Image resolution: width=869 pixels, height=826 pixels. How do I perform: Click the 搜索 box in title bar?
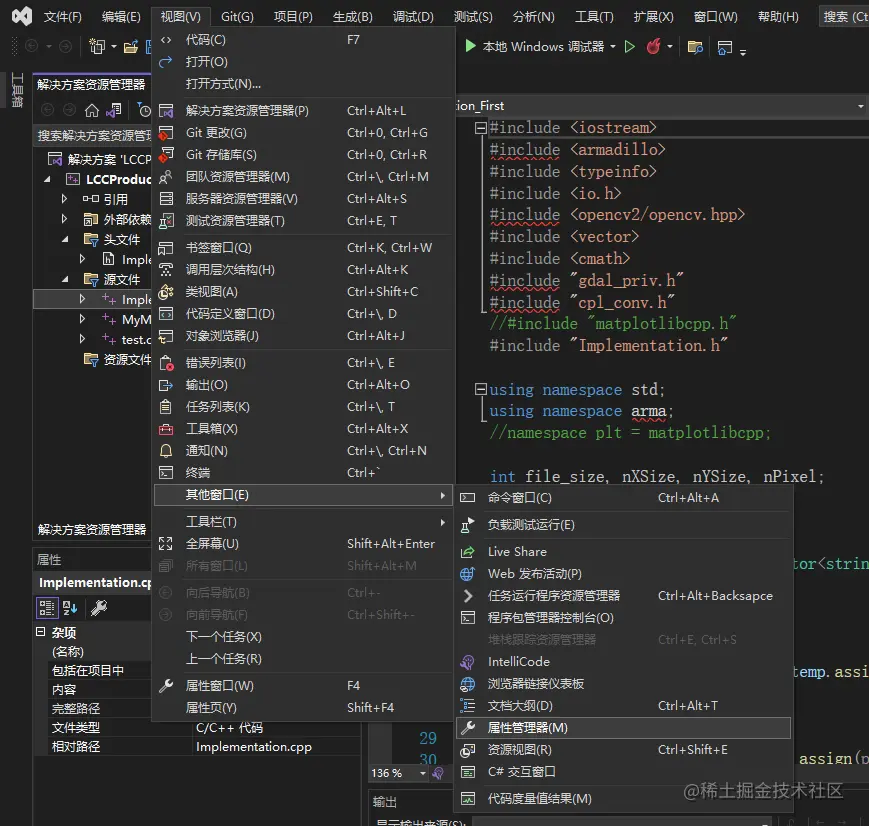pyautogui.click(x=844, y=17)
